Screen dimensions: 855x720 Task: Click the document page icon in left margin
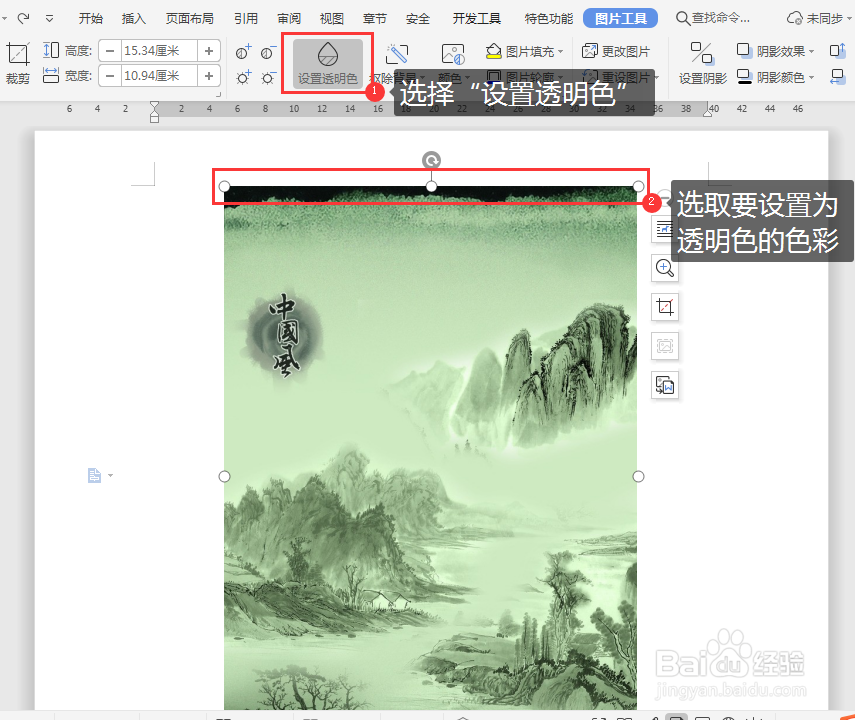click(x=94, y=476)
